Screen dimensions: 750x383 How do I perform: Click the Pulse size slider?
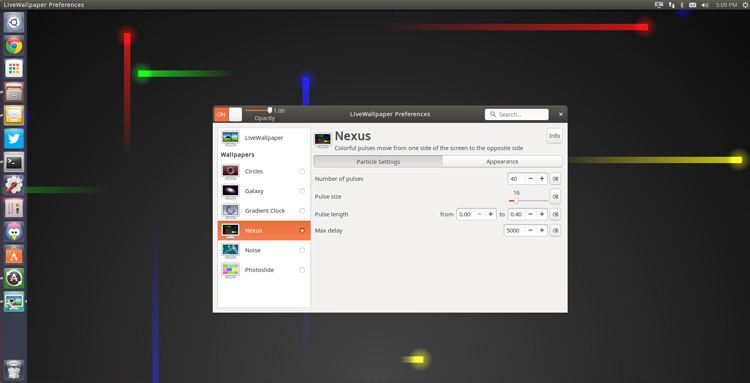529,201
